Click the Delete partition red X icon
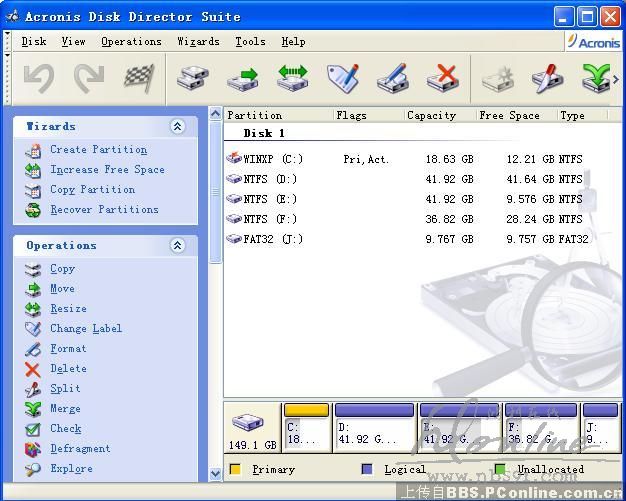The height and width of the screenshot is (501, 626). pyautogui.click(x=442, y=78)
